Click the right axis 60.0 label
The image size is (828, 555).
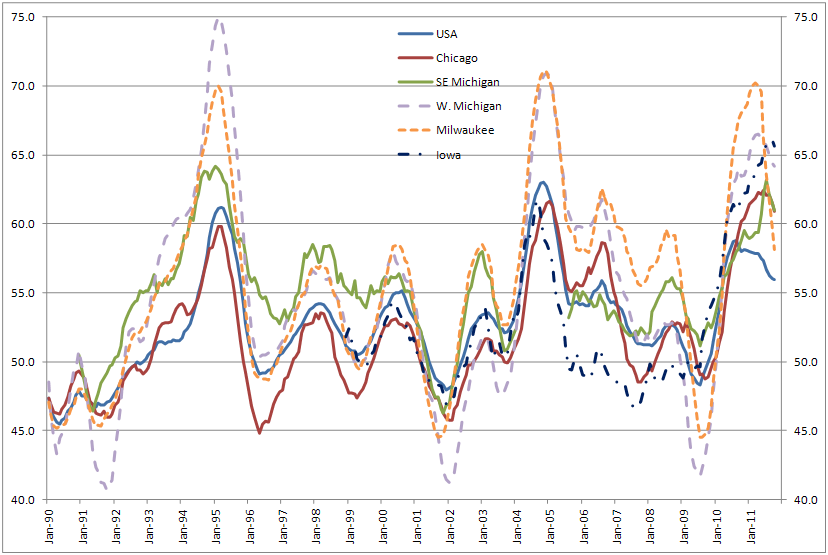(x=806, y=224)
